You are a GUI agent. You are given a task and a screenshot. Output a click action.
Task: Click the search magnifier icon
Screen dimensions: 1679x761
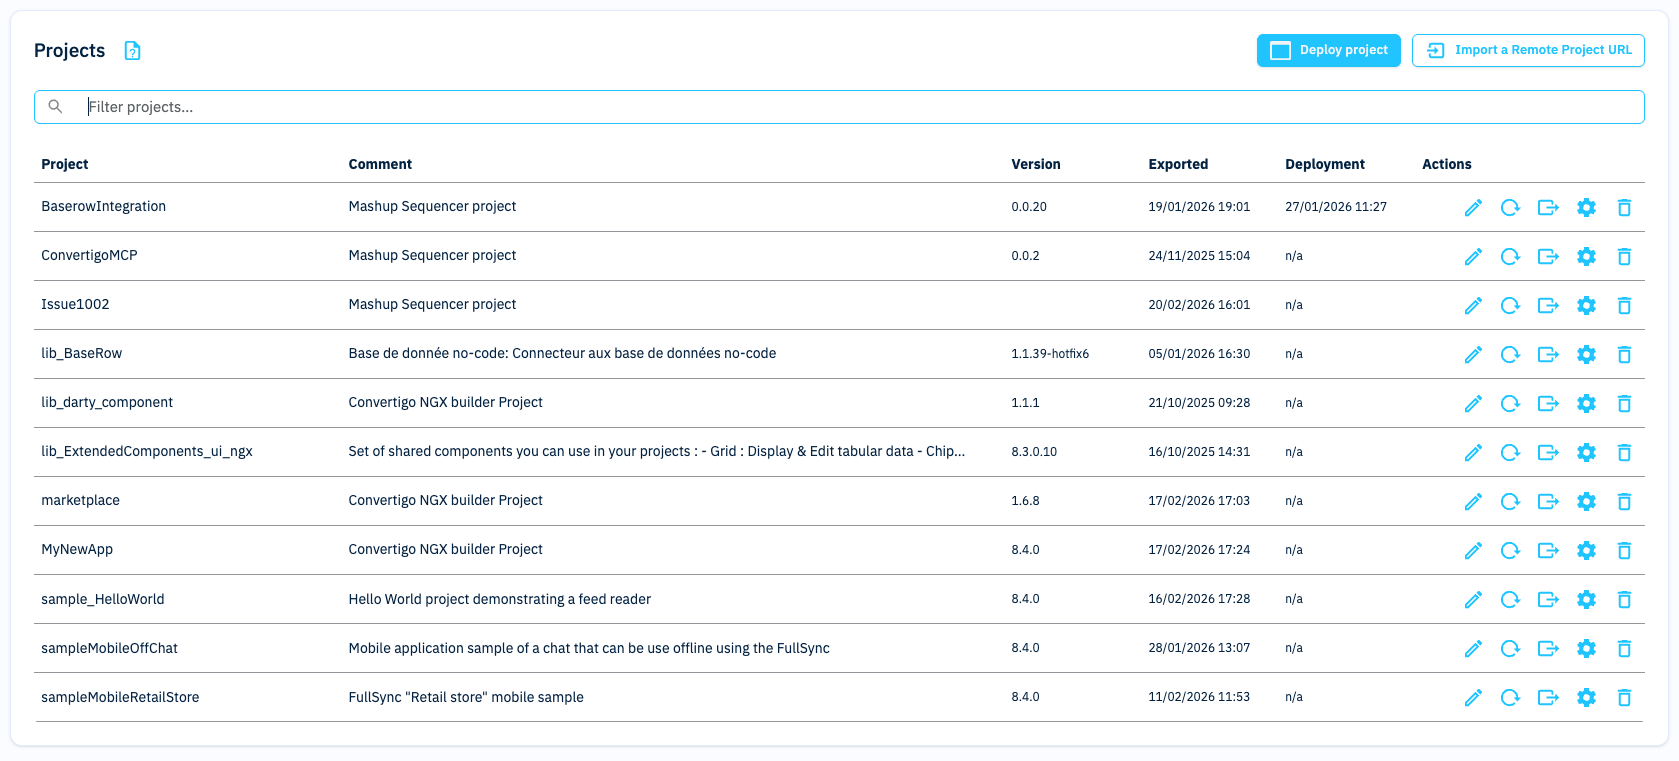coord(56,107)
